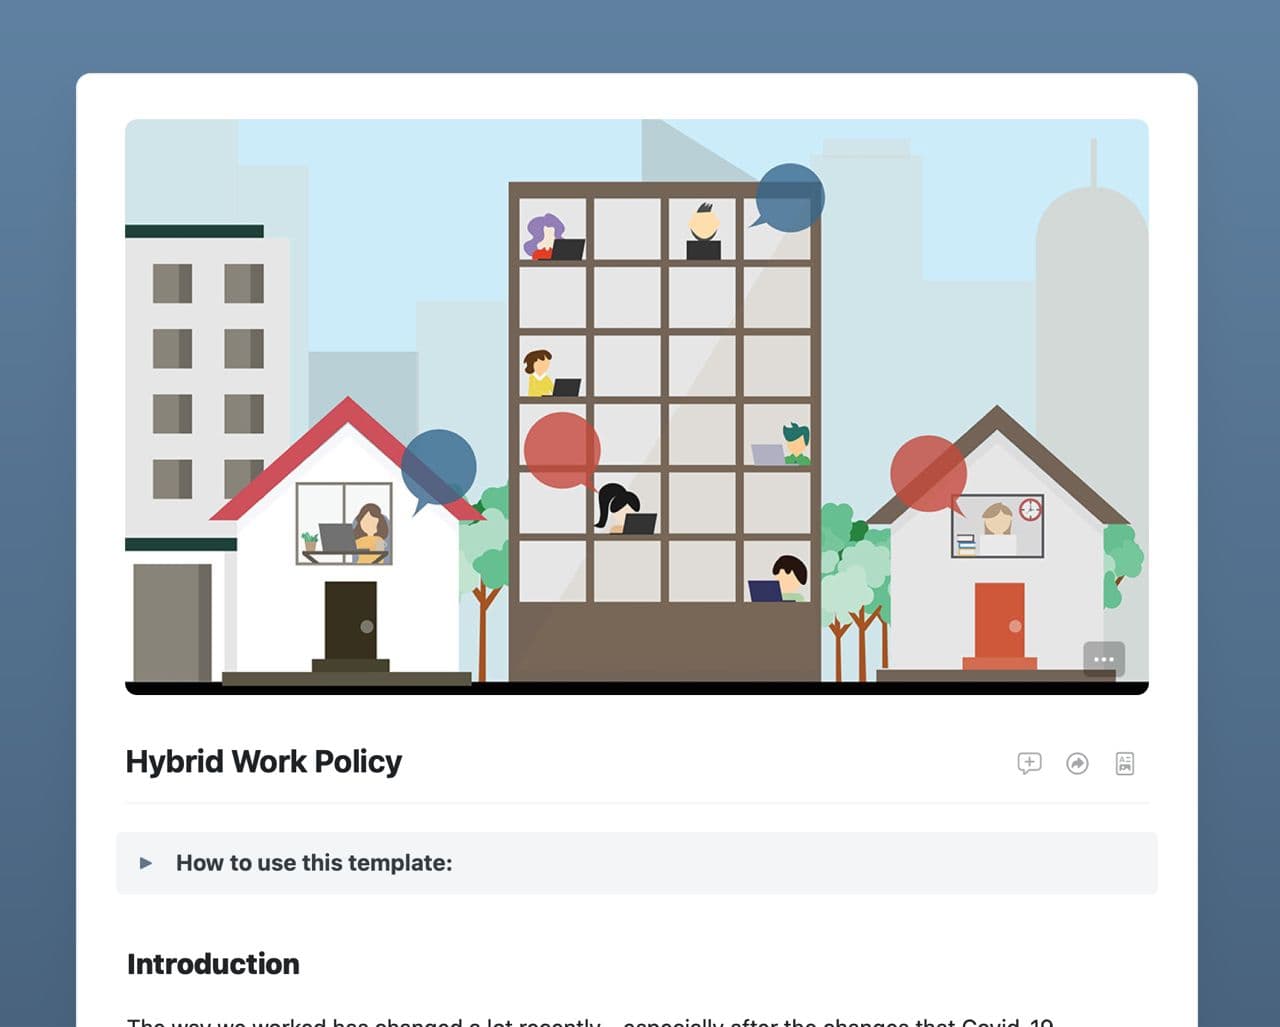Click the paragraph below Introduction
1280x1027 pixels.
pyautogui.click(x=590, y=1021)
